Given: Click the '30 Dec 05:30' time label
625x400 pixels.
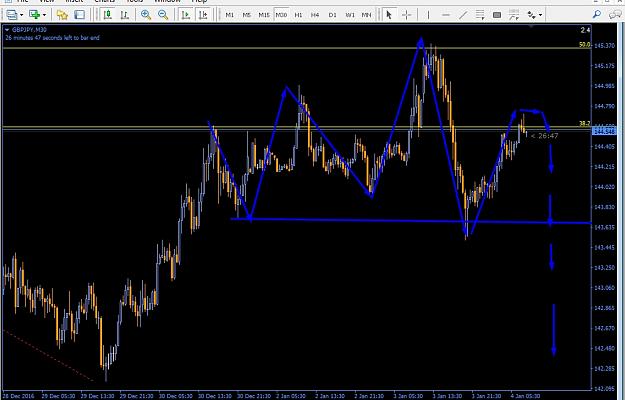Looking at the screenshot, I should coord(175,396).
